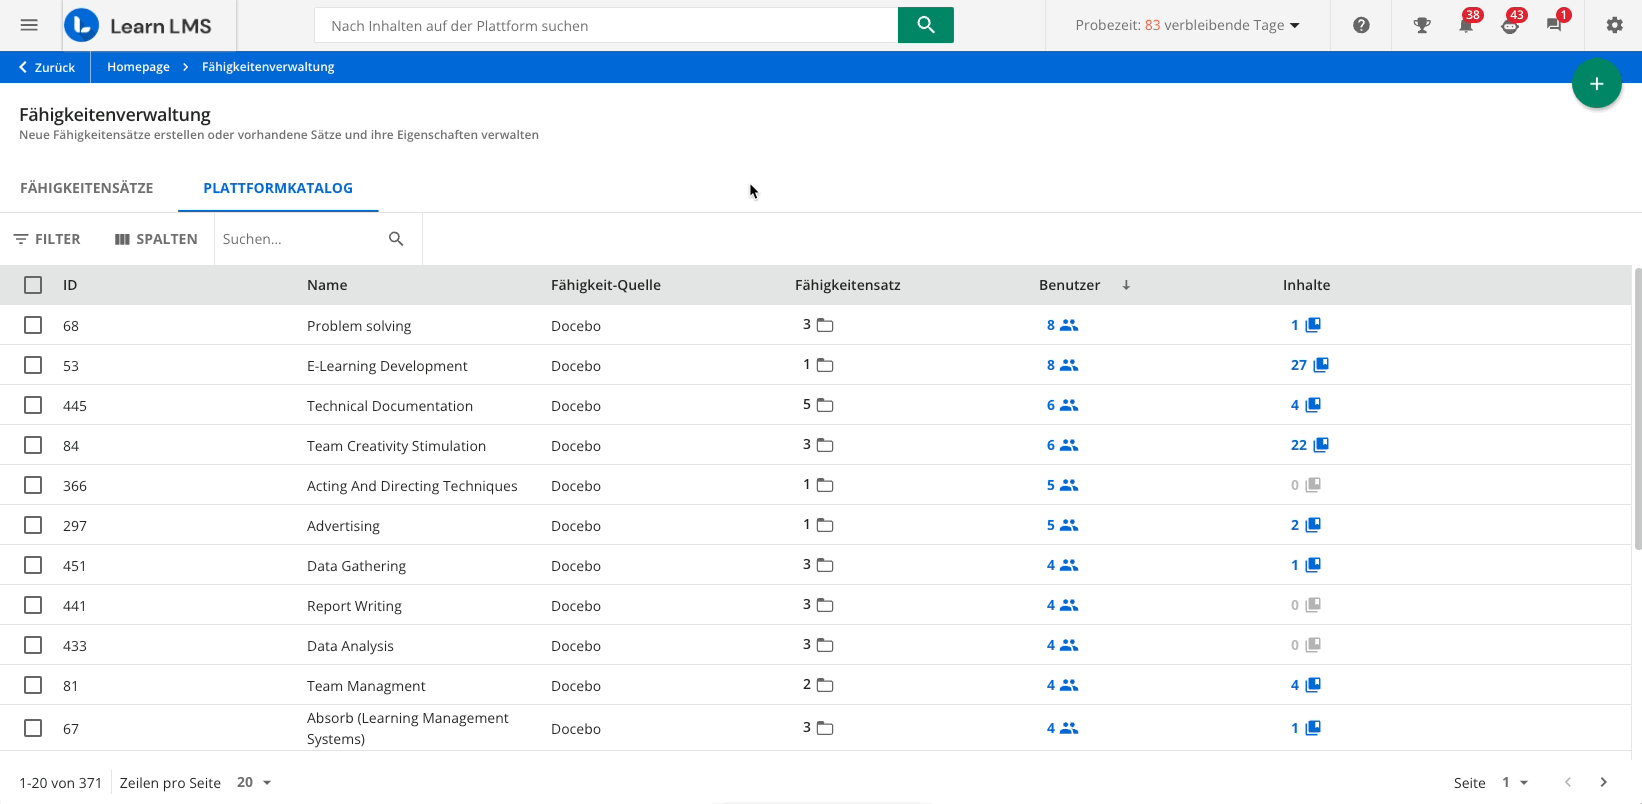Image resolution: width=1642 pixels, height=804 pixels.
Task: View content of Technical Documentation
Action: click(1306, 405)
